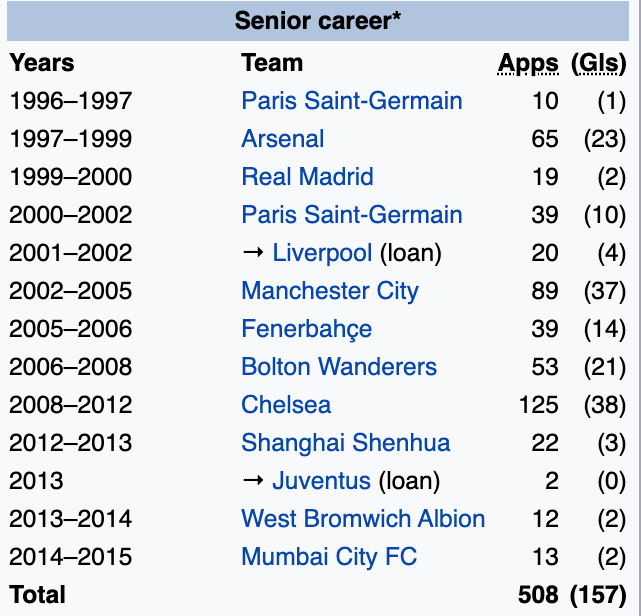Image resolution: width=641 pixels, height=616 pixels.
Task: Open the Manchester City link
Action: pos(329,291)
